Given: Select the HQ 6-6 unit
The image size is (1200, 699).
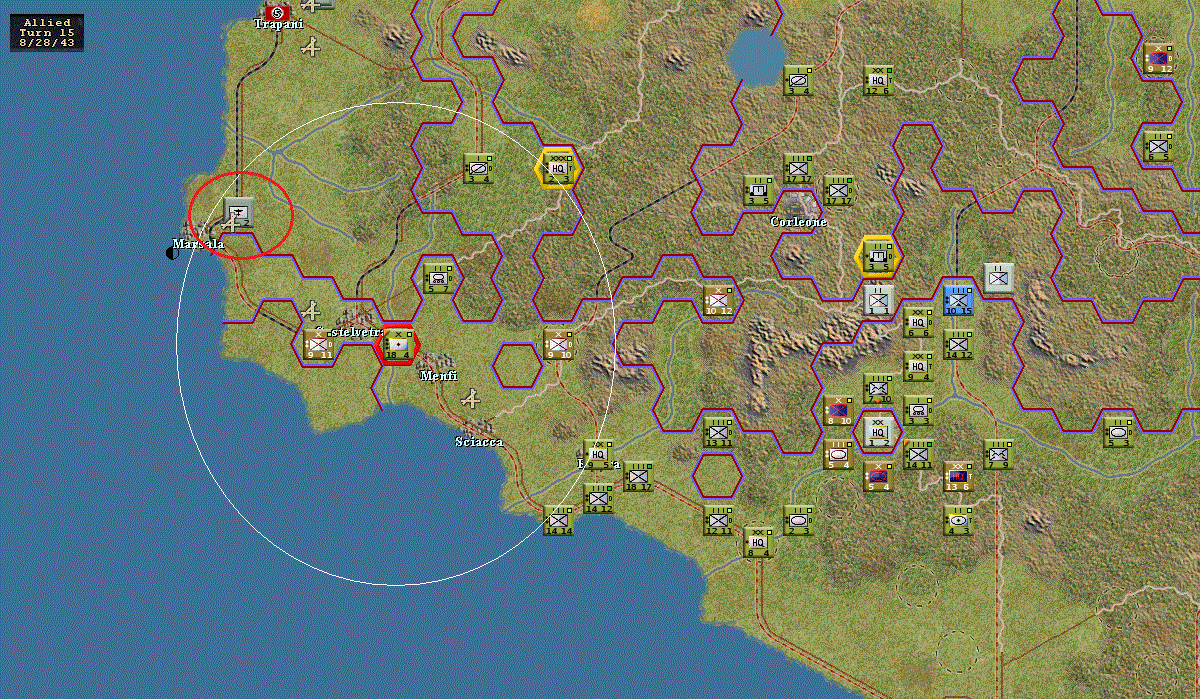Looking at the screenshot, I should point(918,322).
